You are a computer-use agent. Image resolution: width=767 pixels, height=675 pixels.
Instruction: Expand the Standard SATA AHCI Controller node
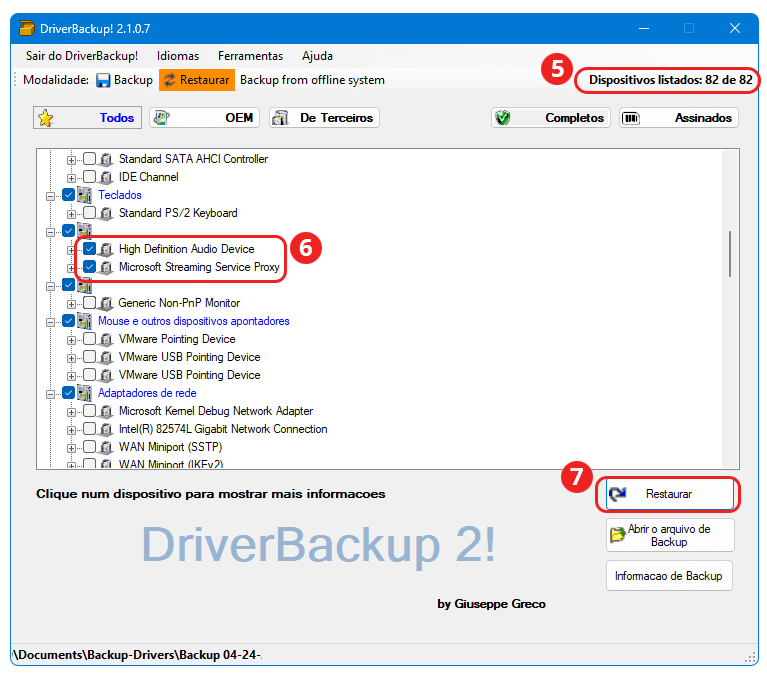point(71,160)
